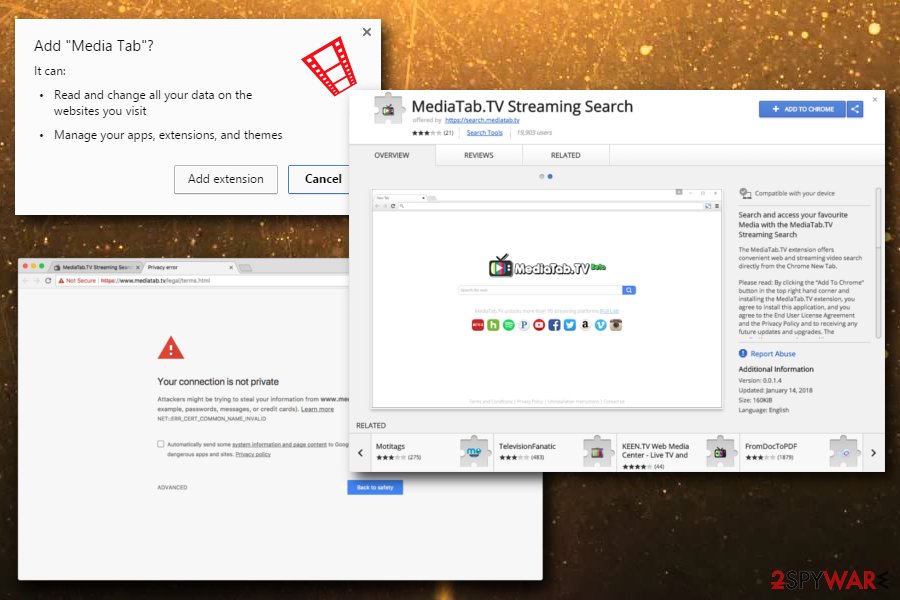The height and width of the screenshot is (600, 900).
Task: Click the Instagram icon in the preview
Action: tap(616, 325)
